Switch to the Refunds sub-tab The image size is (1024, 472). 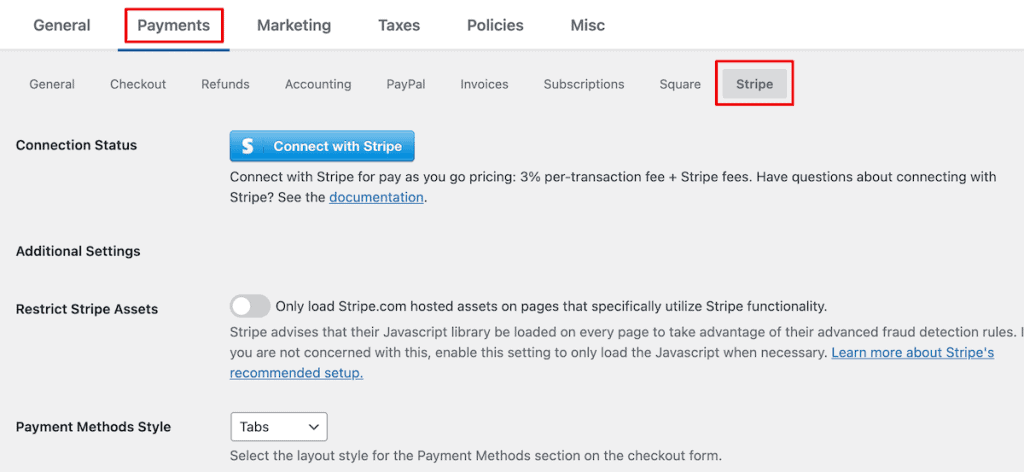pos(225,84)
